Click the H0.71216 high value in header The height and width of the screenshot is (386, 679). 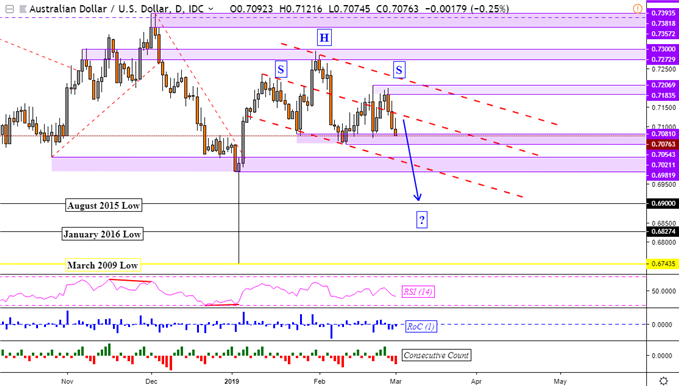(301, 9)
